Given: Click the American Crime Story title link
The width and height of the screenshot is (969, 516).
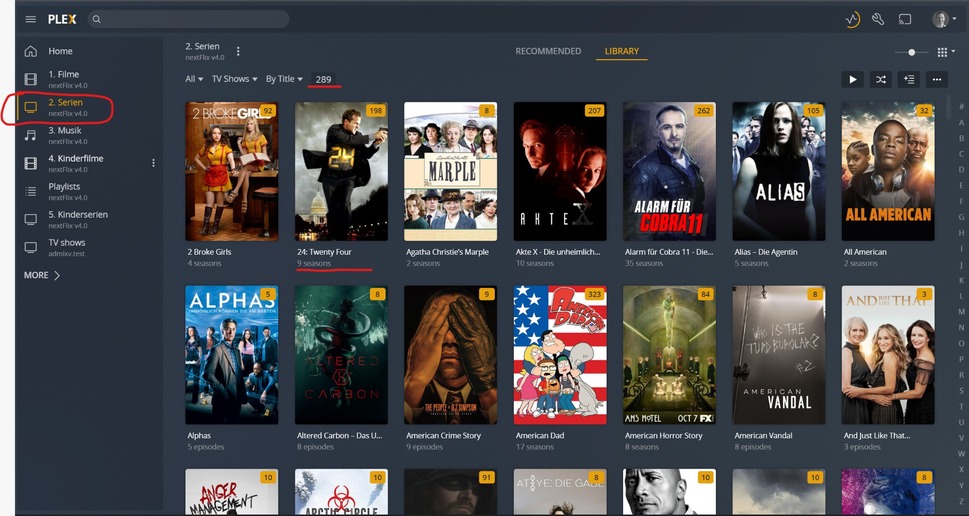Looking at the screenshot, I should (x=443, y=436).
